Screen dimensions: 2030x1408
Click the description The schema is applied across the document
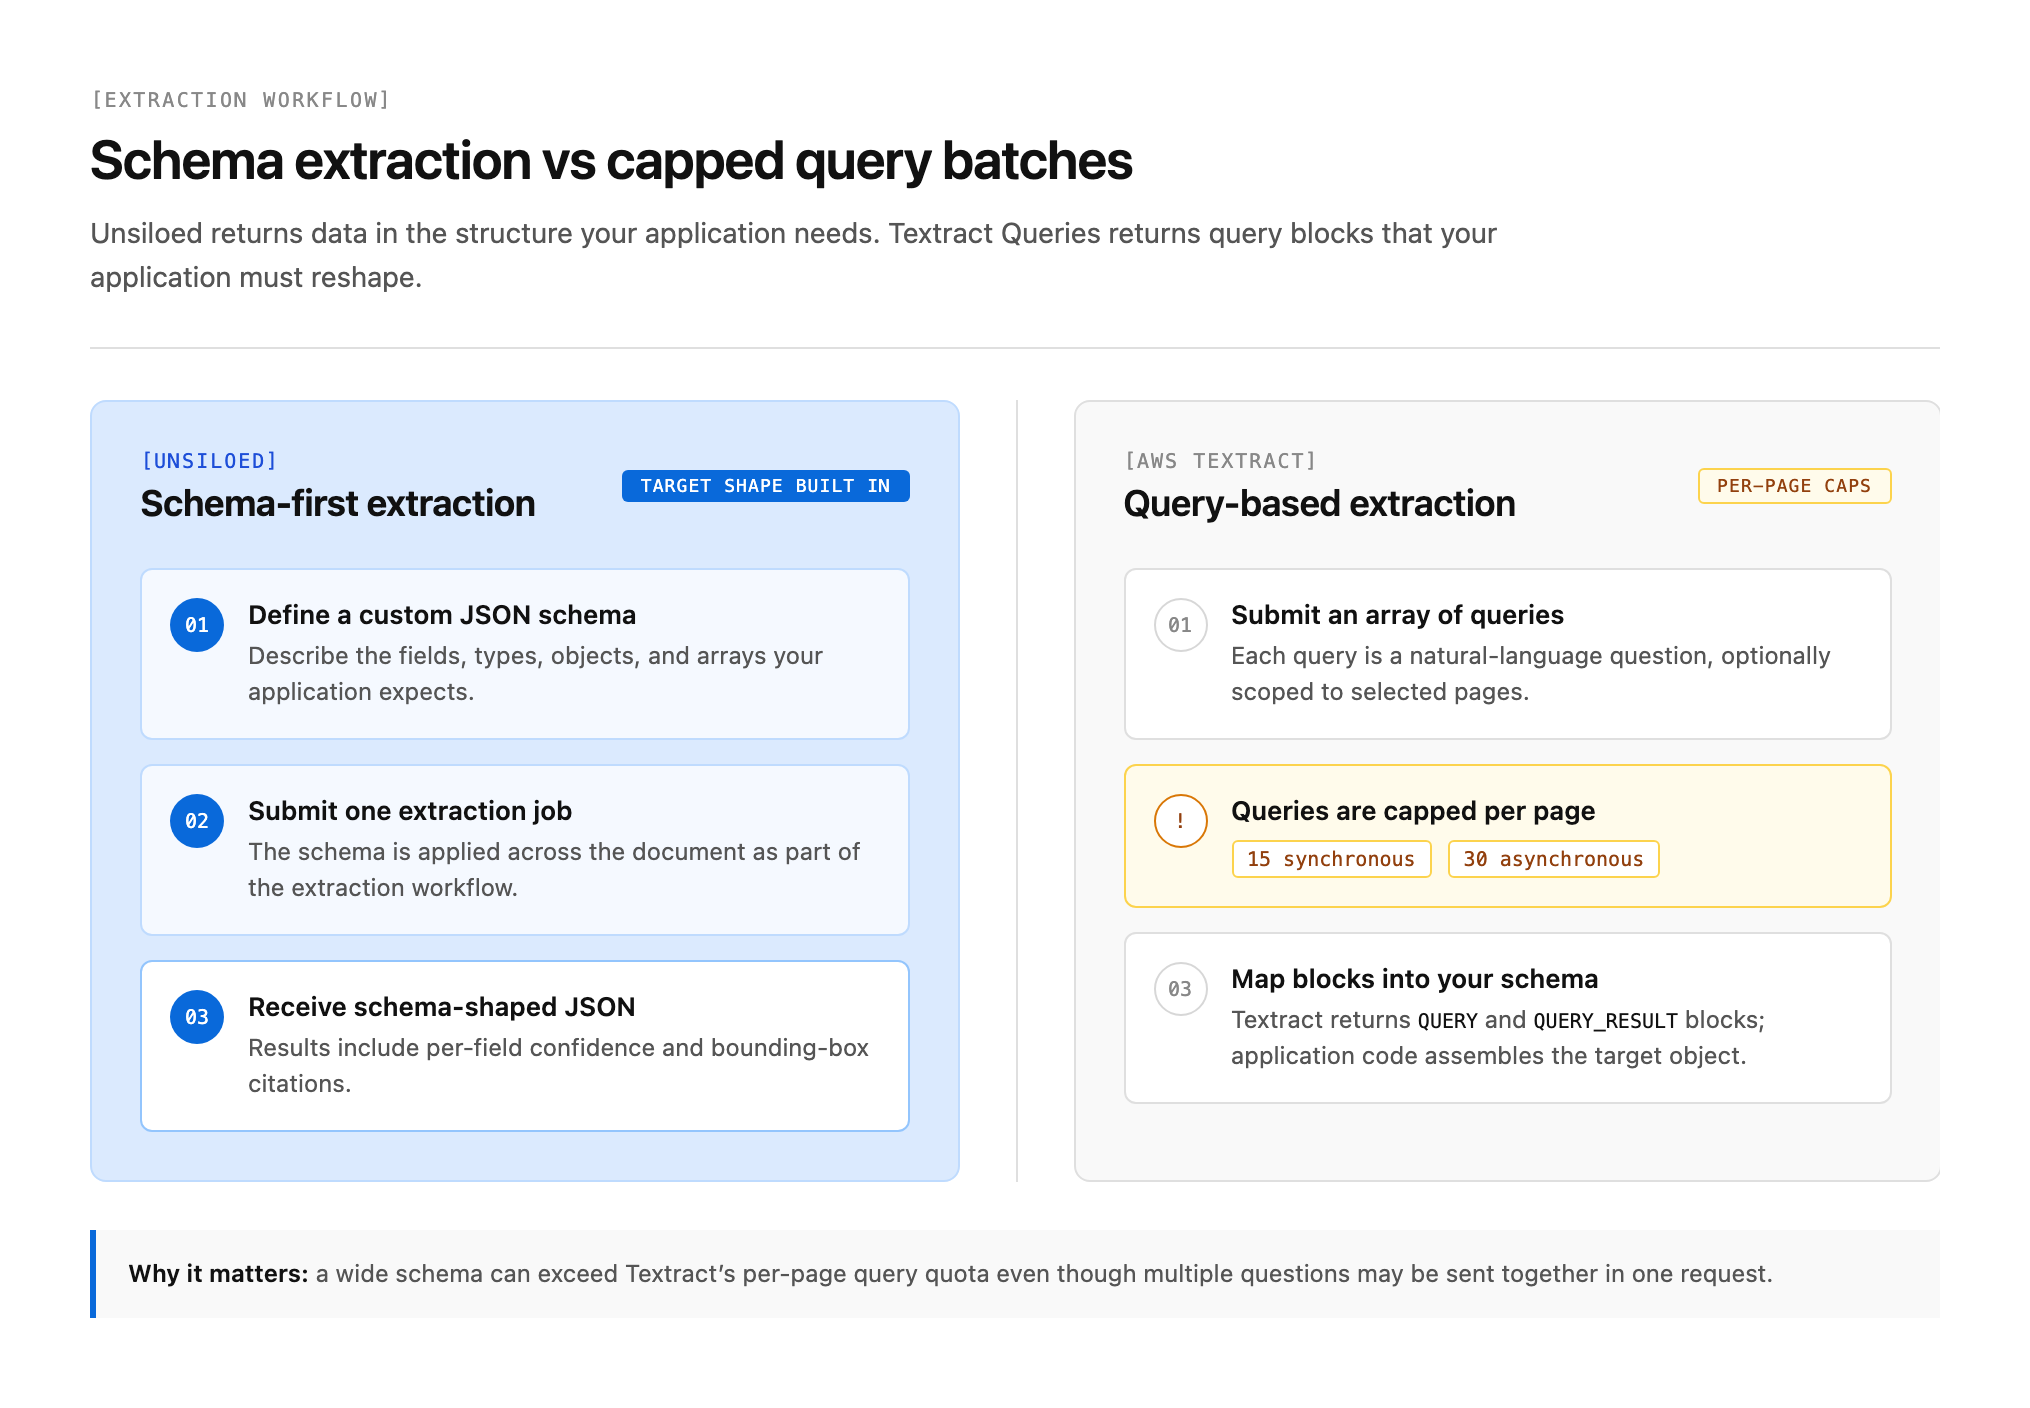pyautogui.click(x=554, y=870)
